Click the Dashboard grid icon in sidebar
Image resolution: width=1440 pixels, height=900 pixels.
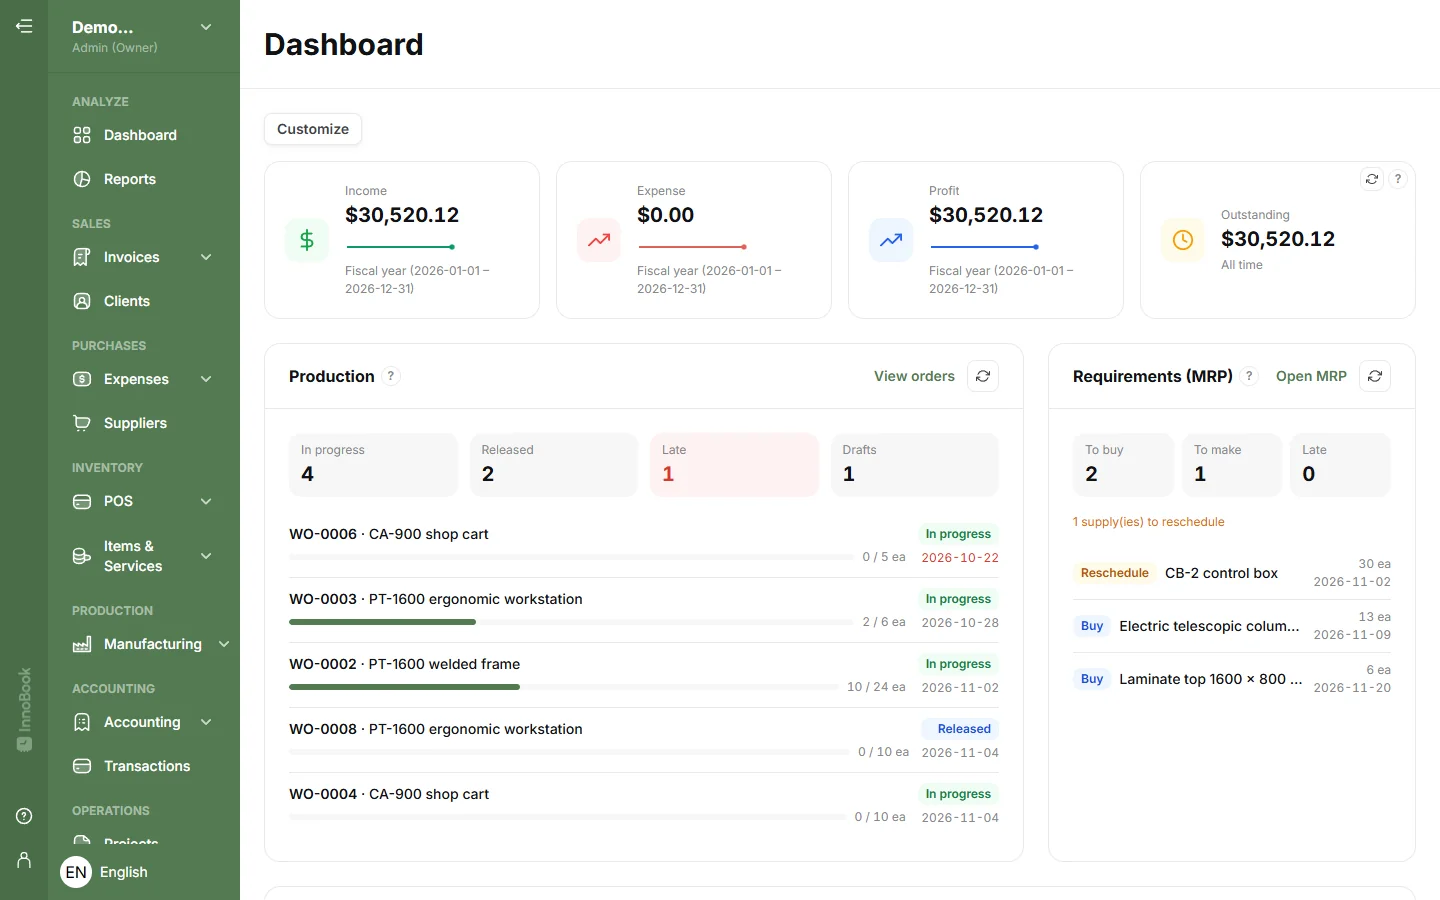[82, 135]
